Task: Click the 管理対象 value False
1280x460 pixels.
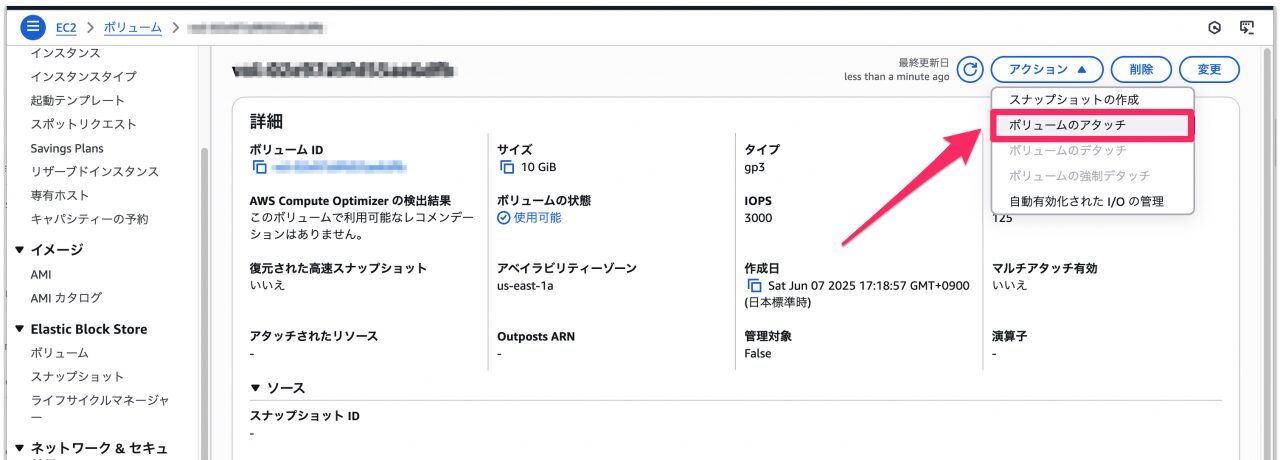Action: pyautogui.click(x=758, y=354)
